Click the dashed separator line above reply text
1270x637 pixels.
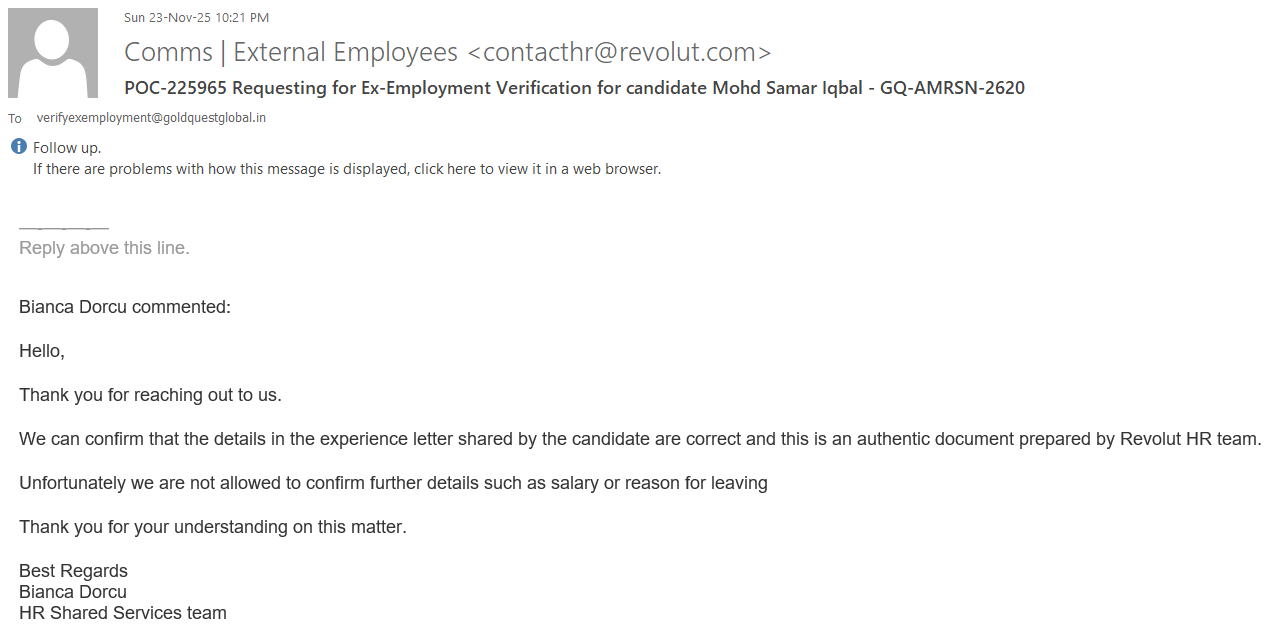pos(64,229)
